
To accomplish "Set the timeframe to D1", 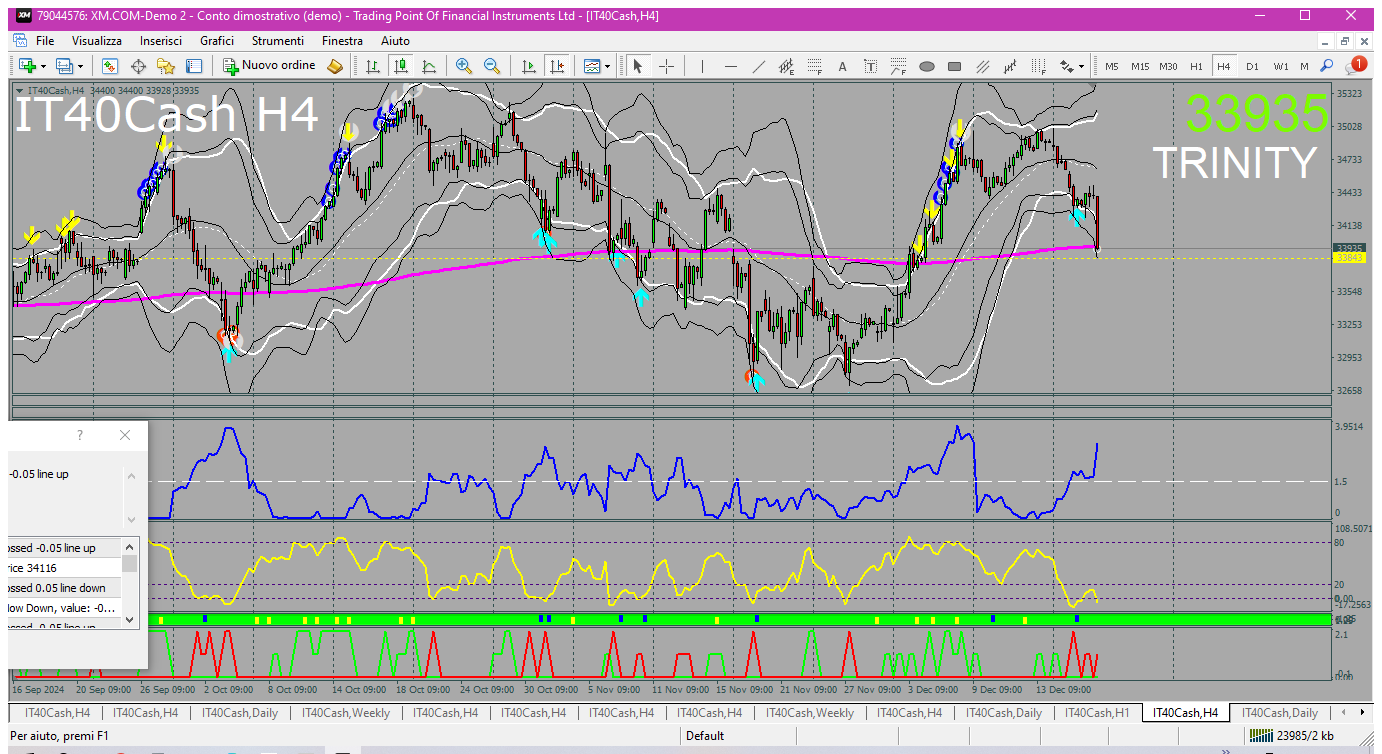I will pyautogui.click(x=1252, y=66).
